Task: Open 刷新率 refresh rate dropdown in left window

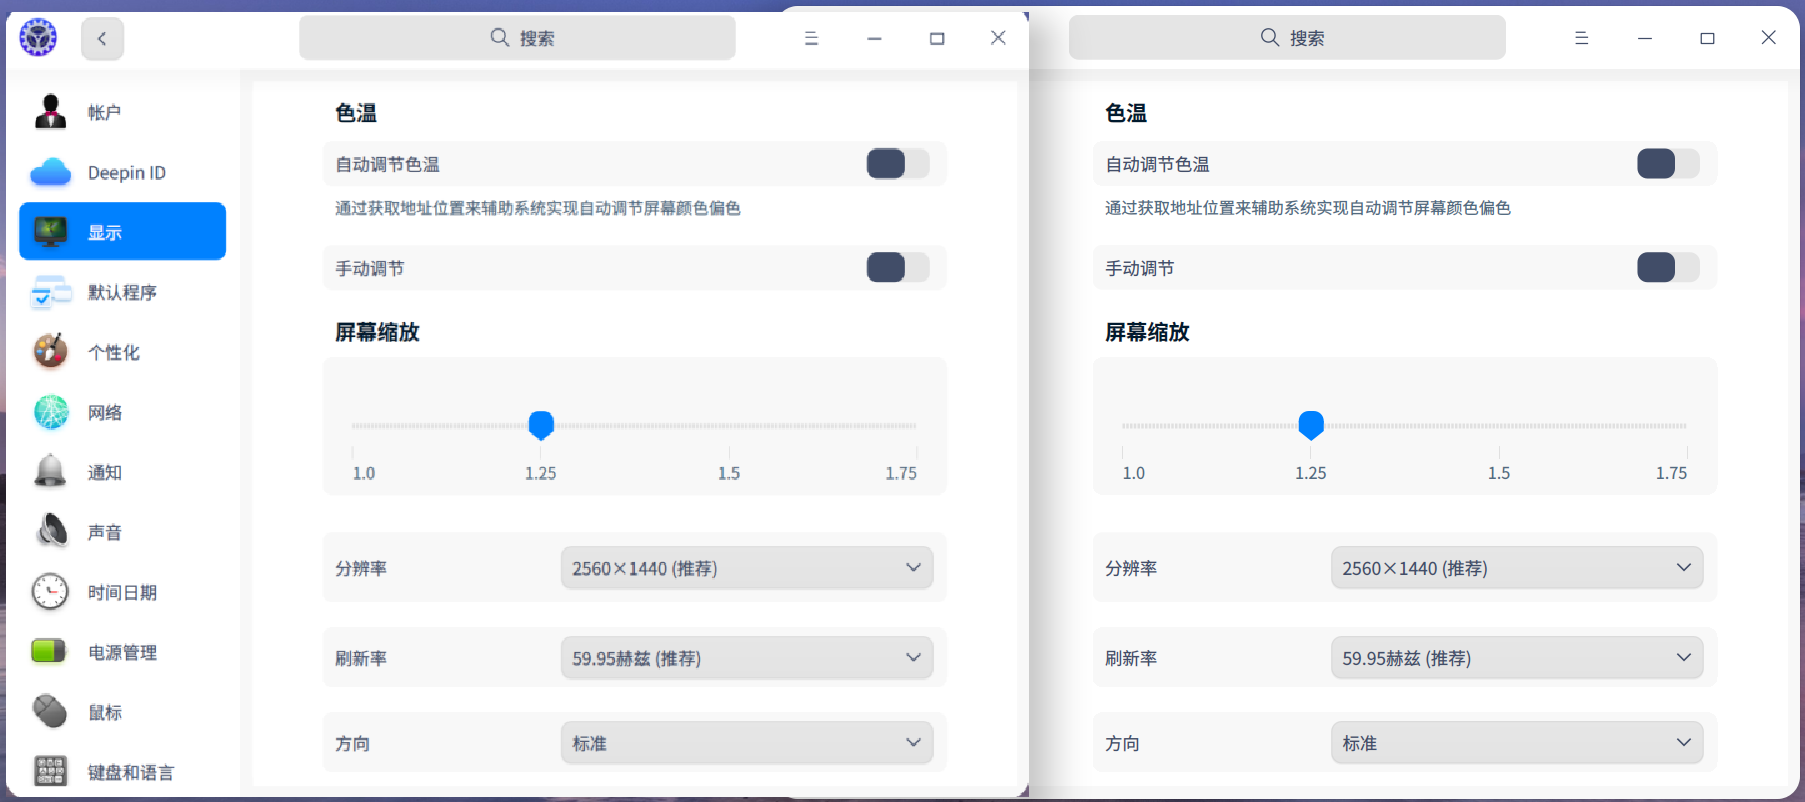Action: coord(747,658)
